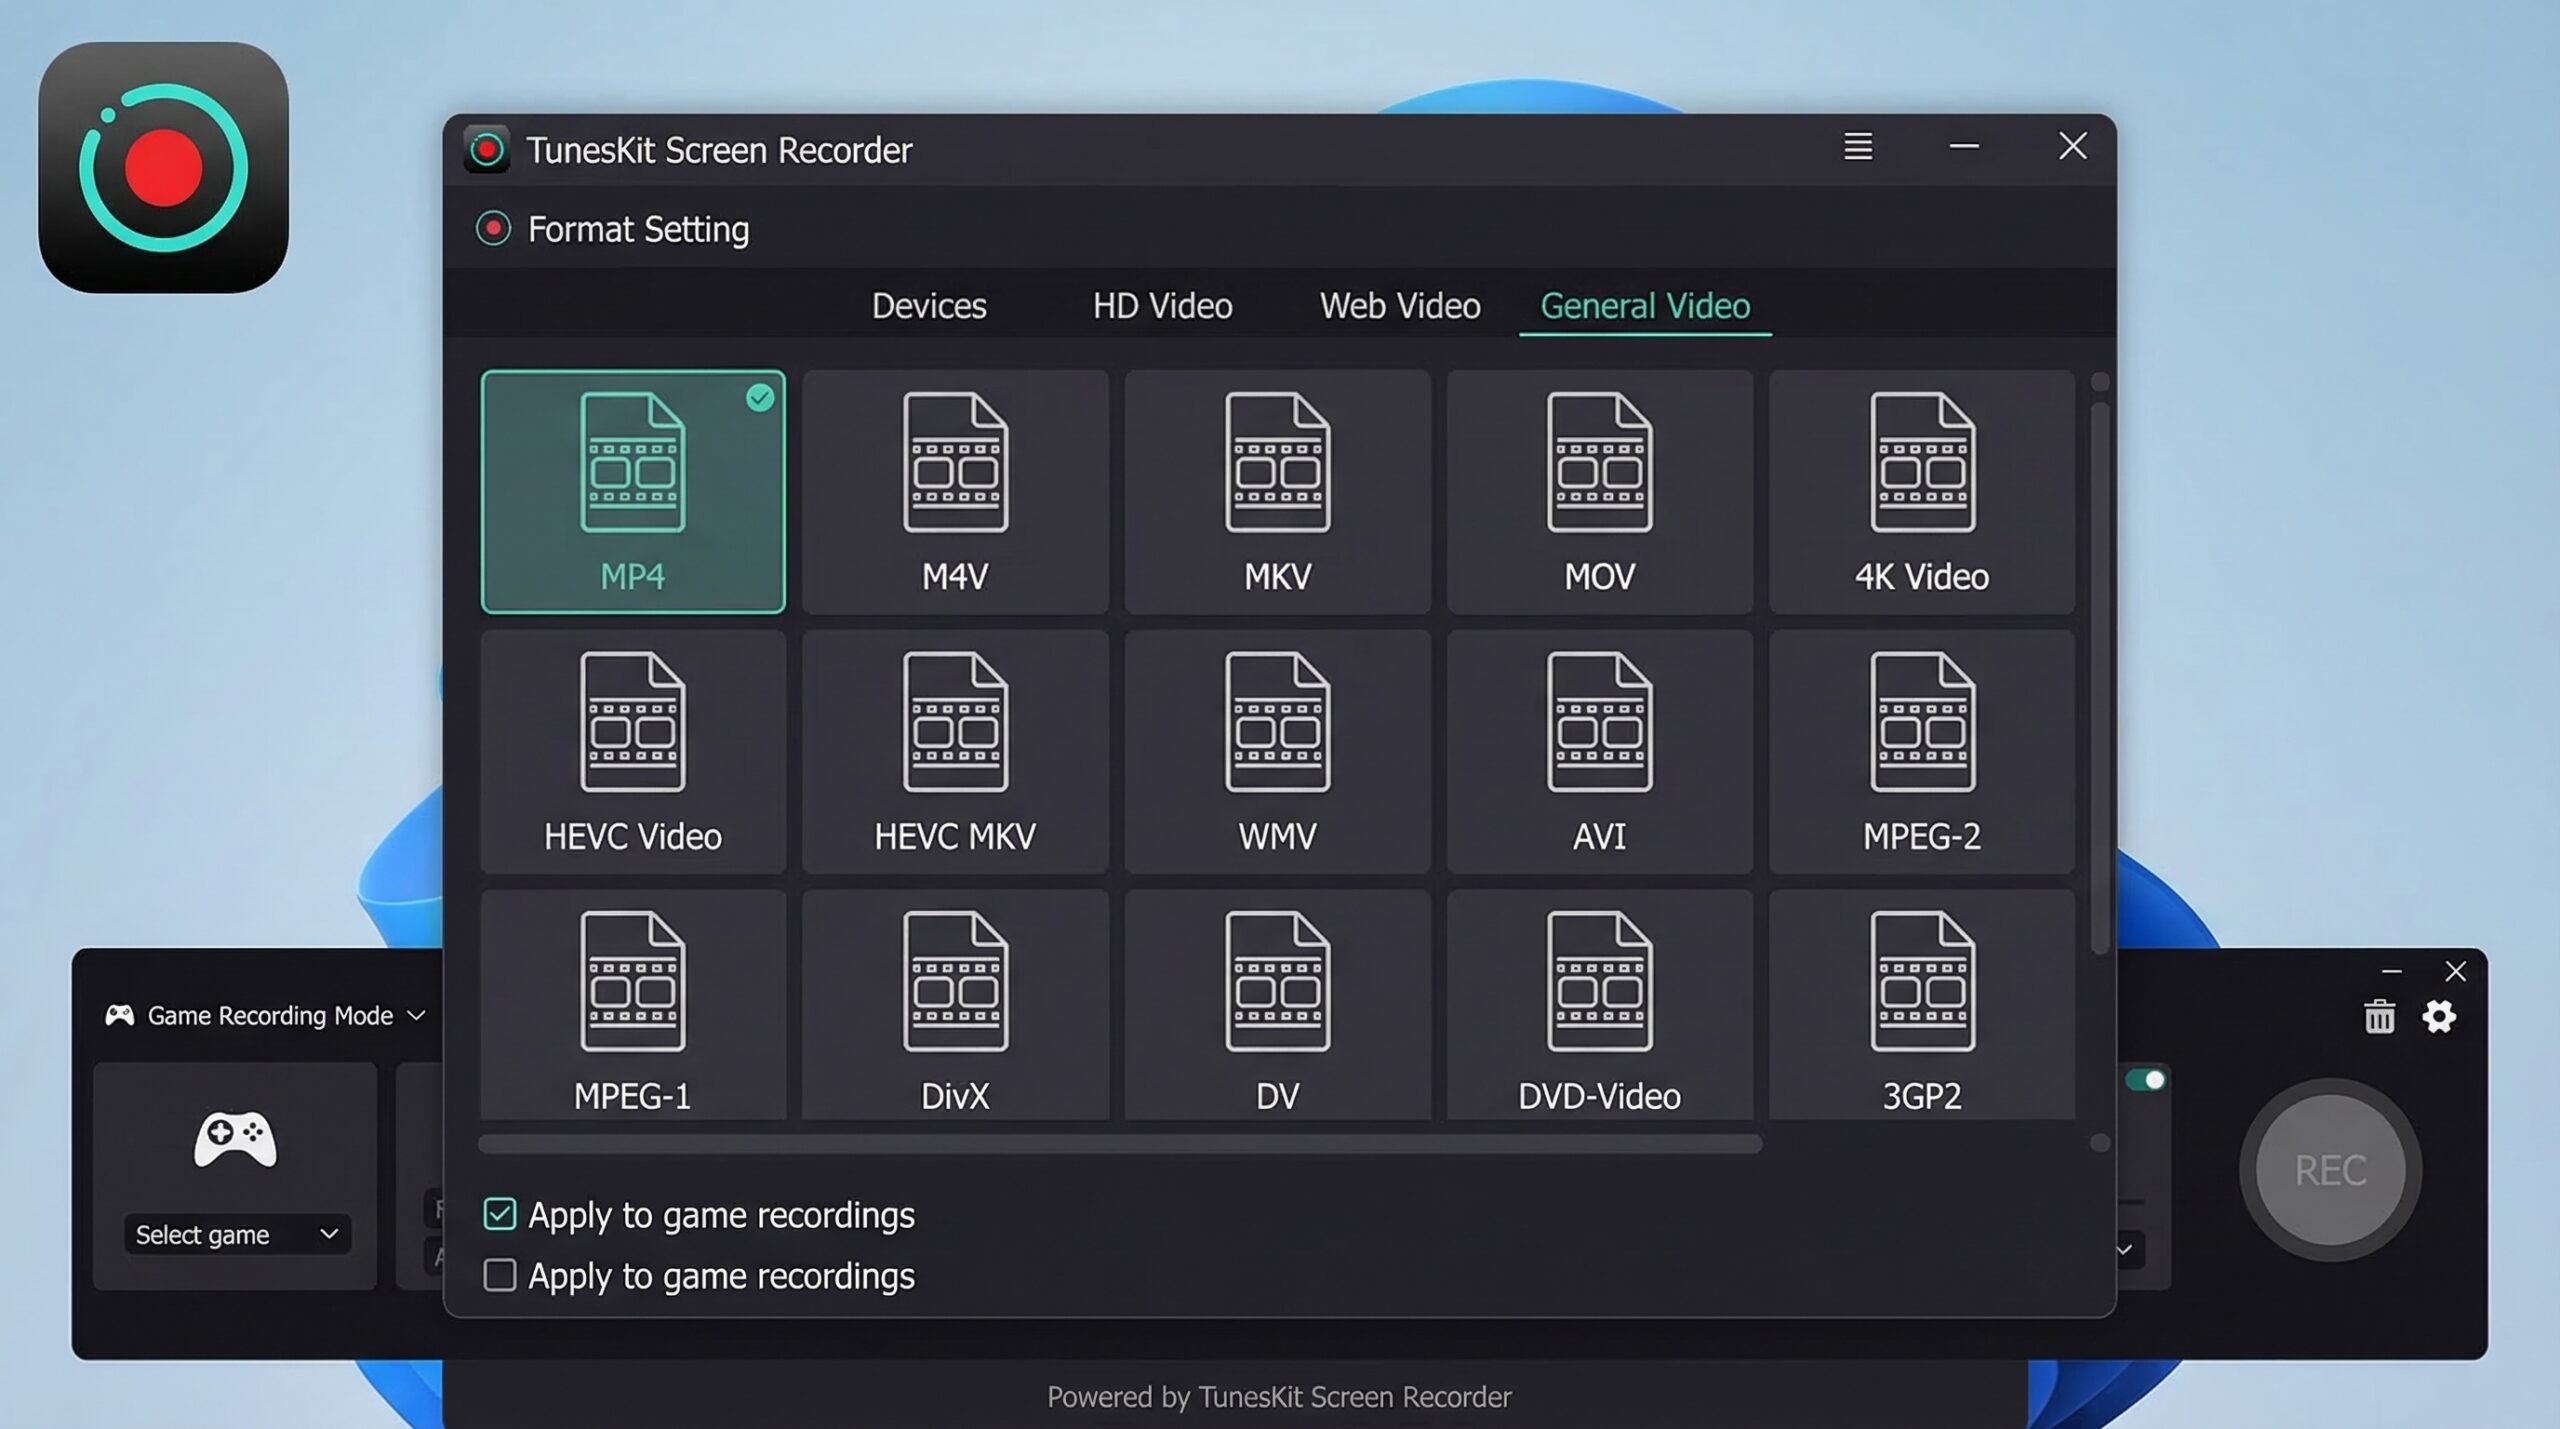Open the Select game dropdown
Screen dimensions: 2560x1429
coord(235,1234)
